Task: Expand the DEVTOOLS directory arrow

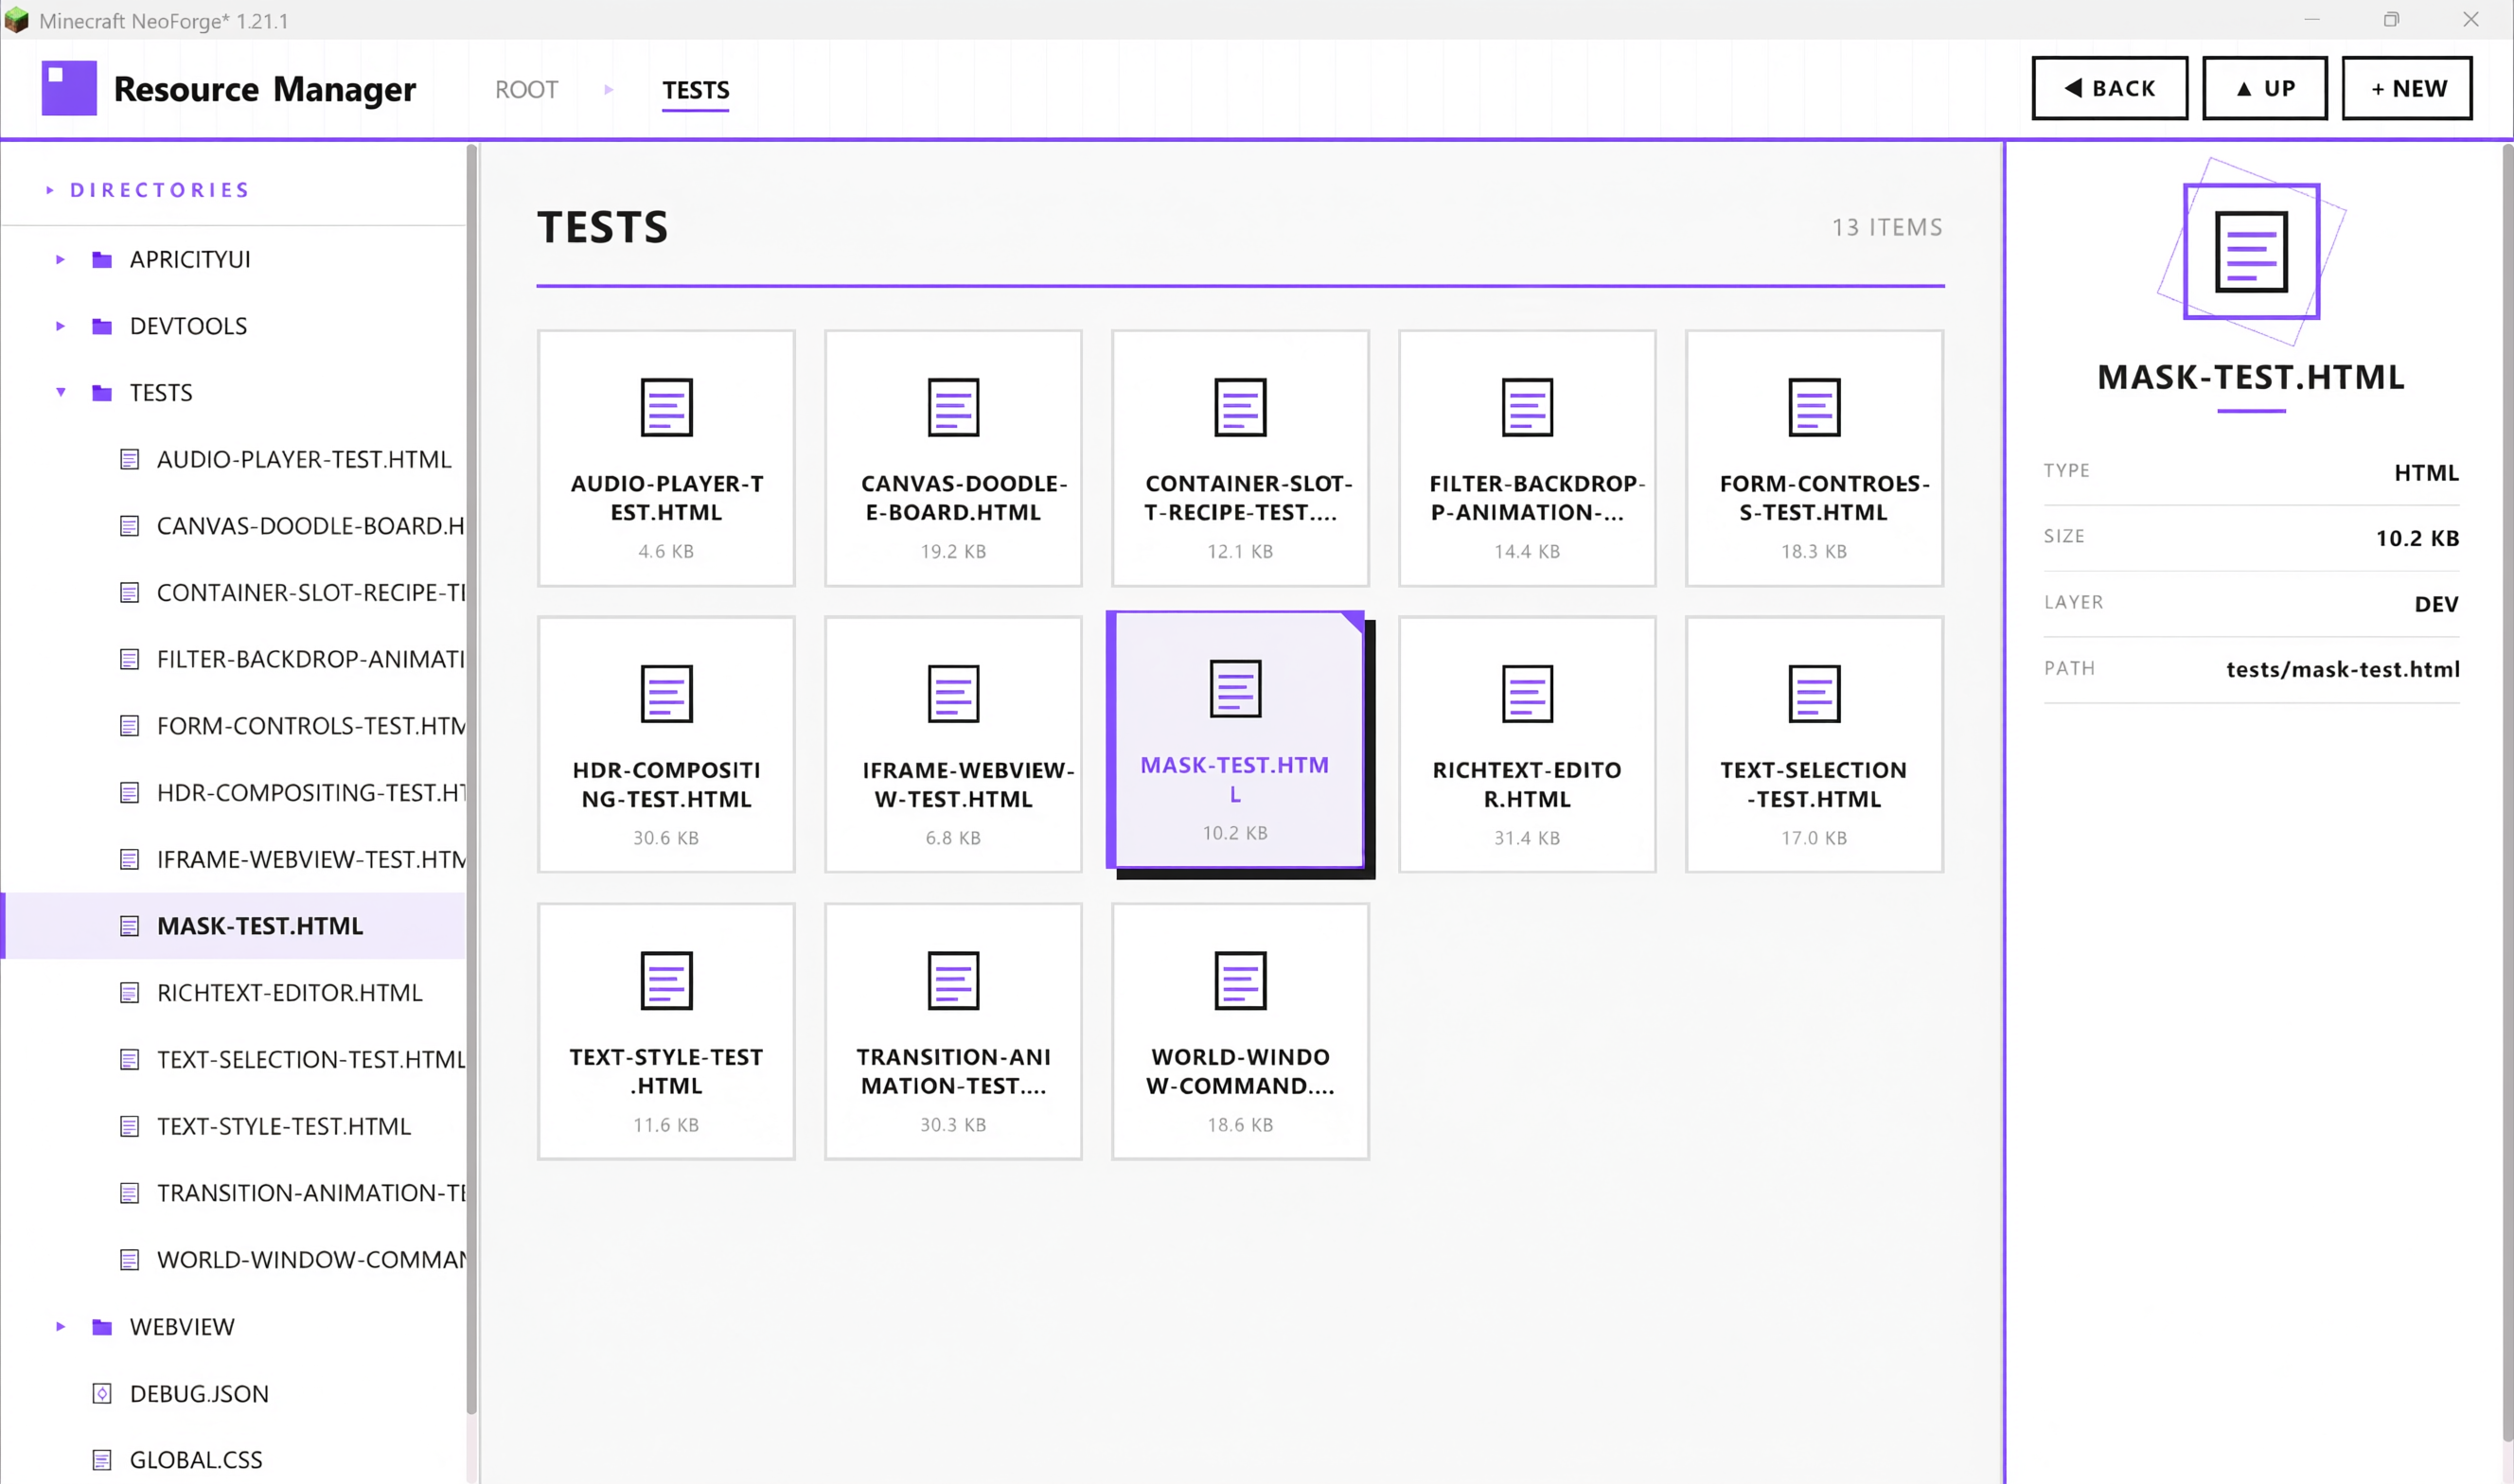Action: [60, 326]
